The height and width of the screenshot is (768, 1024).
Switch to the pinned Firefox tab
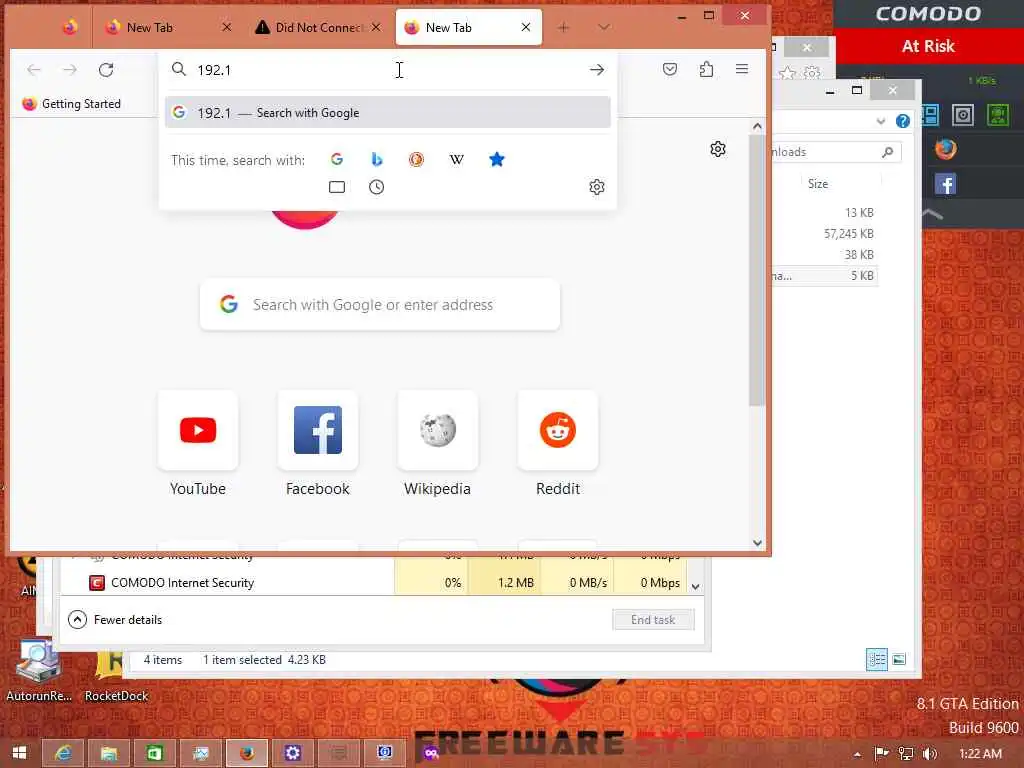[x=70, y=27]
